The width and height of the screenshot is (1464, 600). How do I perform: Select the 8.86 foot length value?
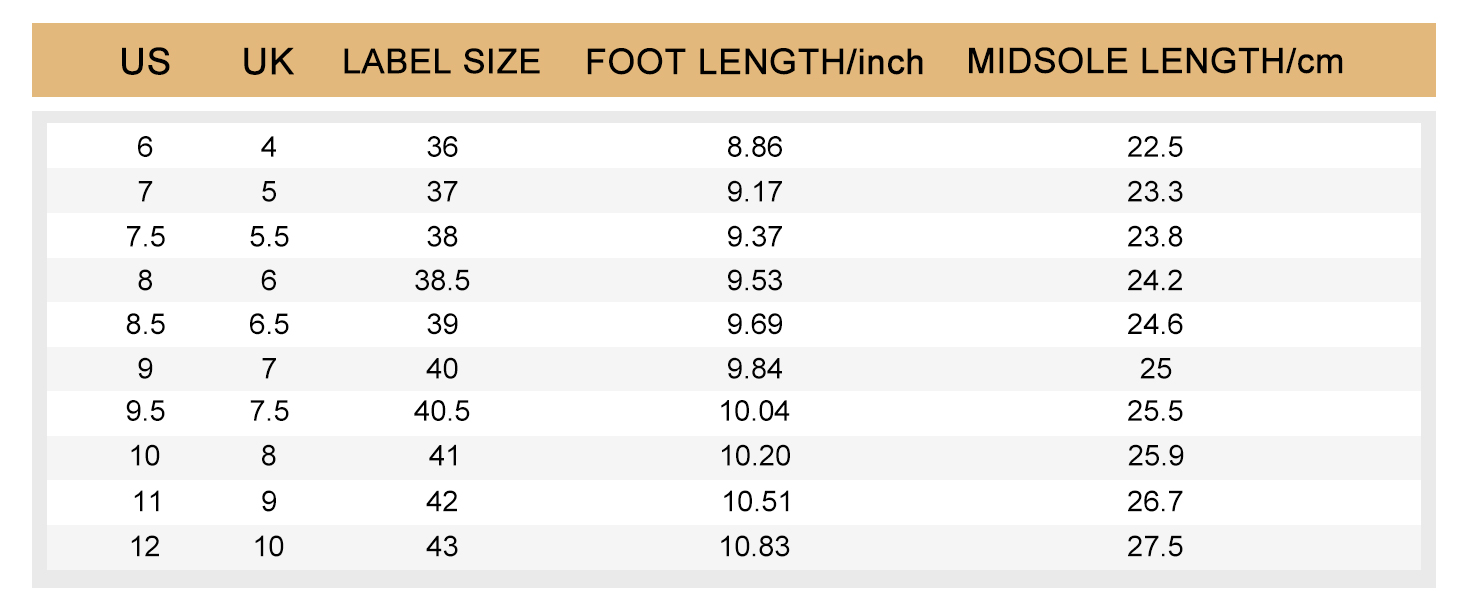coord(755,148)
